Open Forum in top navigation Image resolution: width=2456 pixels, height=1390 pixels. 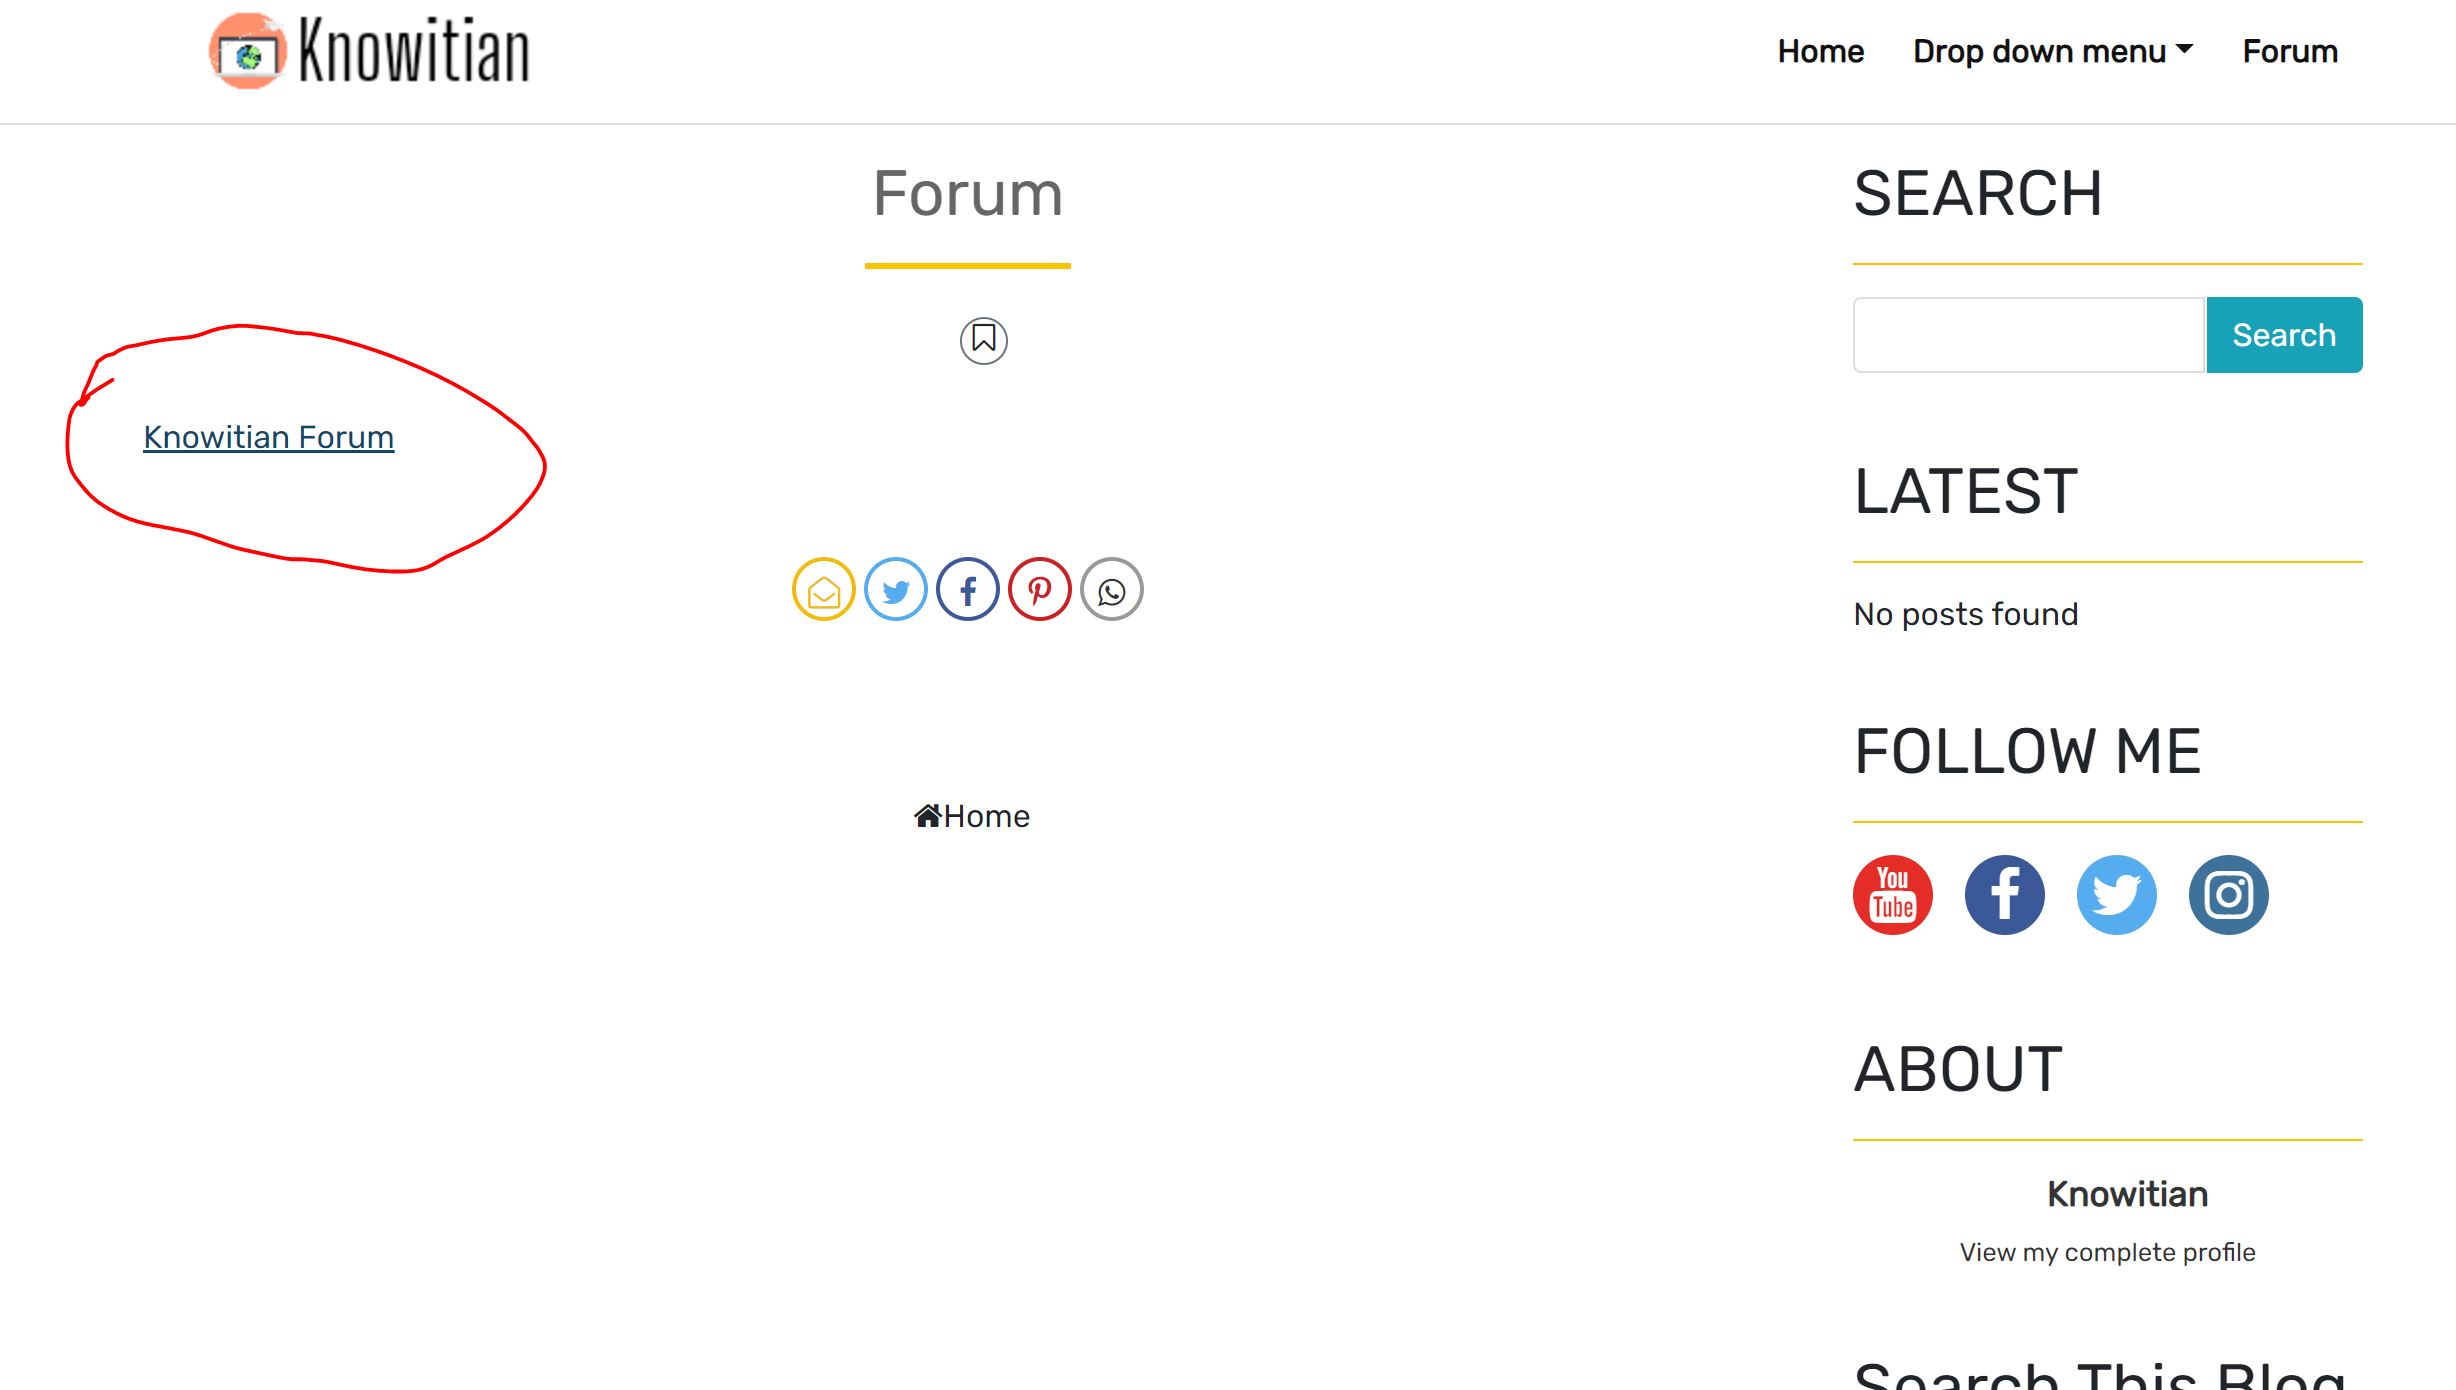(x=2289, y=52)
